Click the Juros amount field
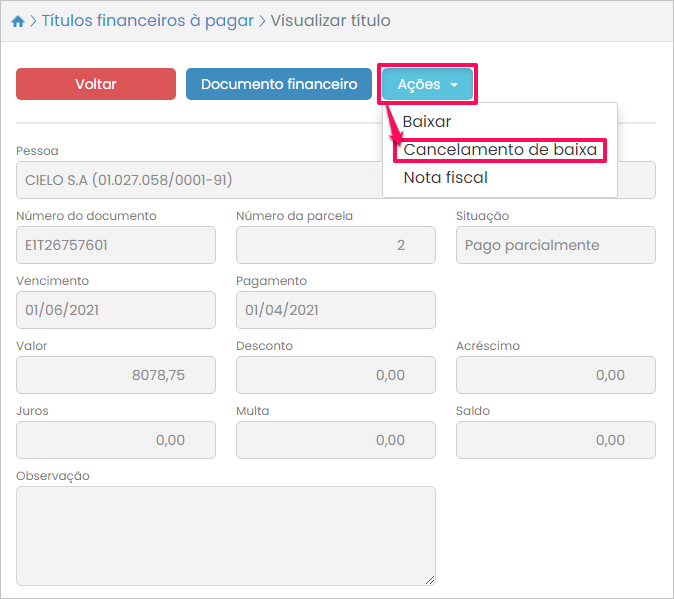The image size is (674, 599). click(x=116, y=440)
